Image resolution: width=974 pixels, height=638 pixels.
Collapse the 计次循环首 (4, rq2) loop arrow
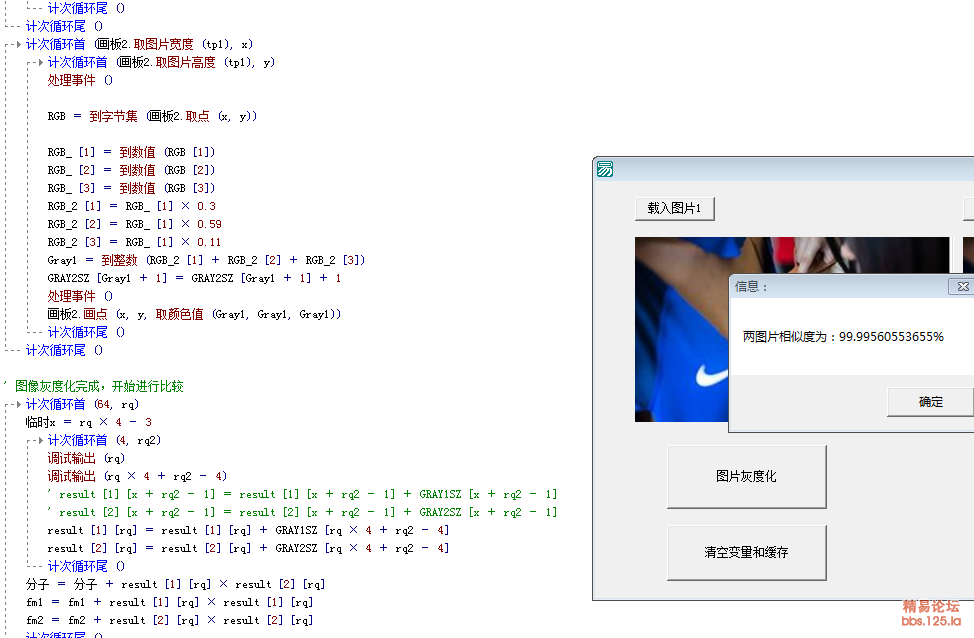tap(41, 440)
